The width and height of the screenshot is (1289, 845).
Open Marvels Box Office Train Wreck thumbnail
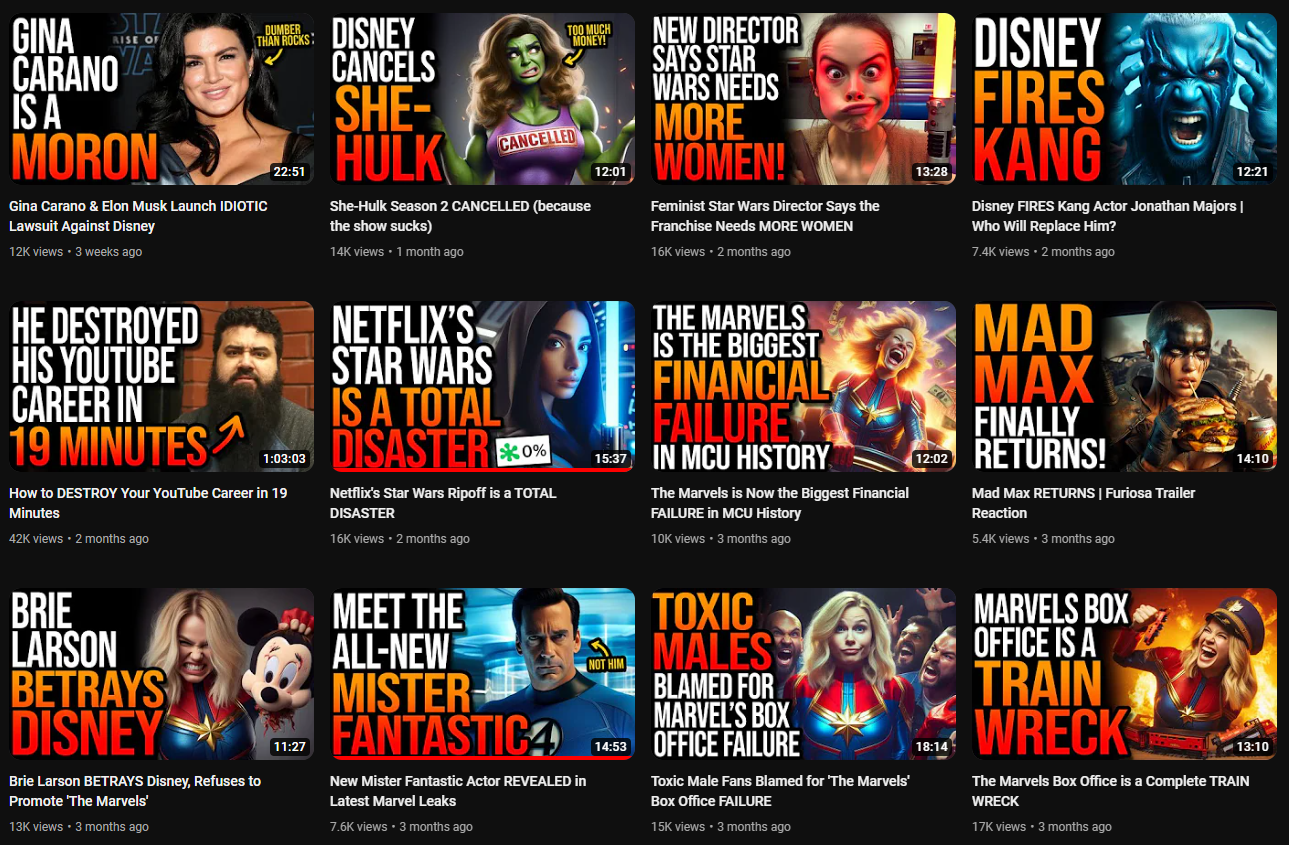(1124, 674)
